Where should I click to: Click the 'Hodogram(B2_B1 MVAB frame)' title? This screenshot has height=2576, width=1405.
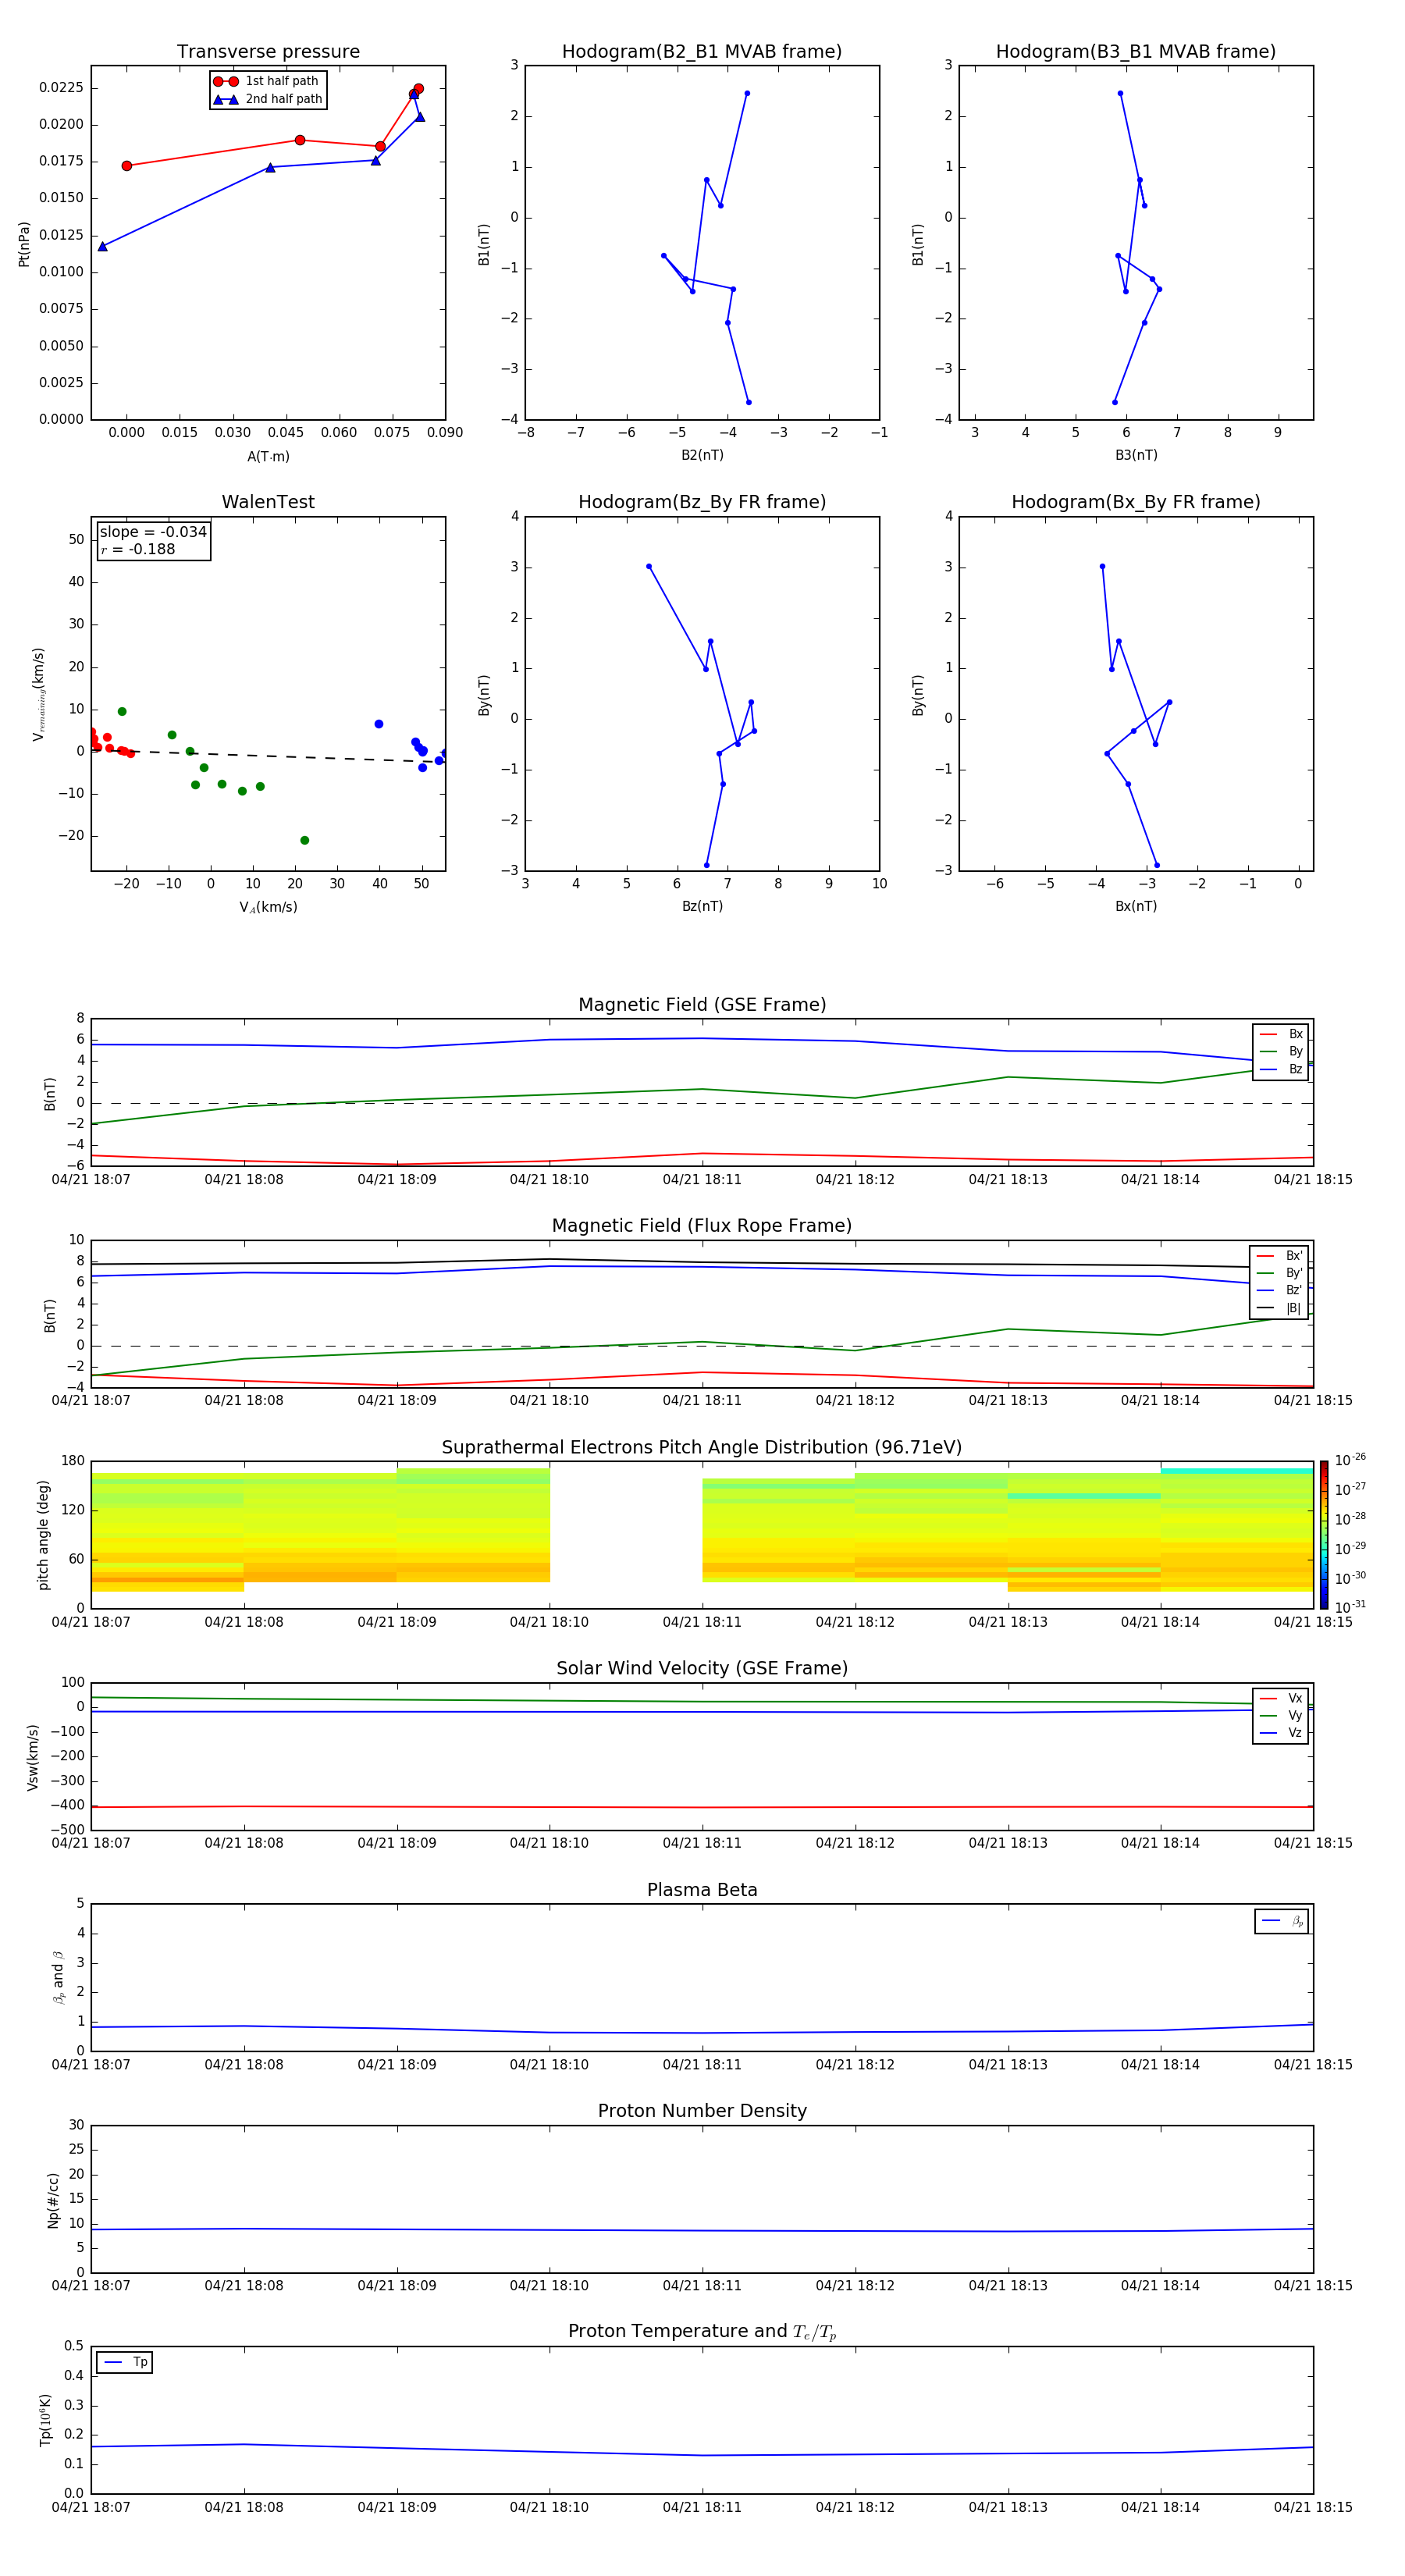702,51
